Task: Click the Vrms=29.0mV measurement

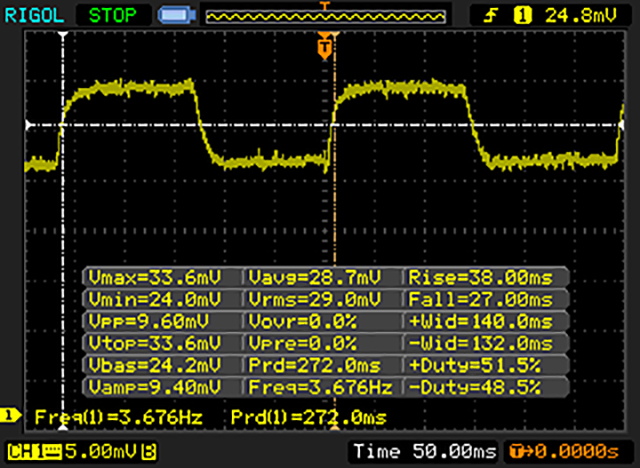Action: 315,299
